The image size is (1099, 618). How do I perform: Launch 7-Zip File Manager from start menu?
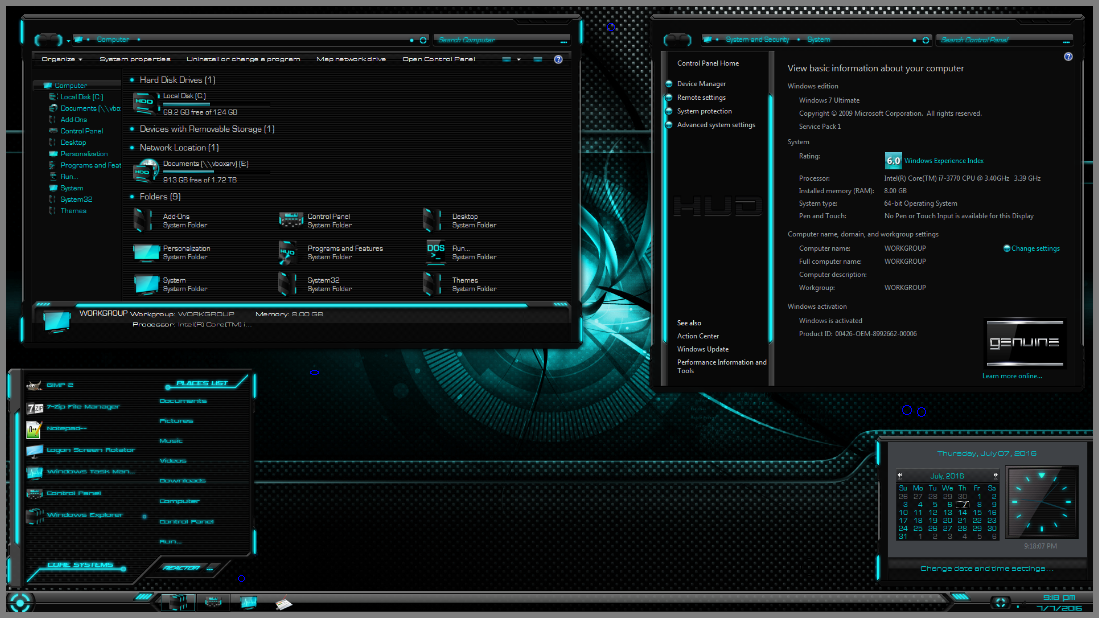pos(73,406)
